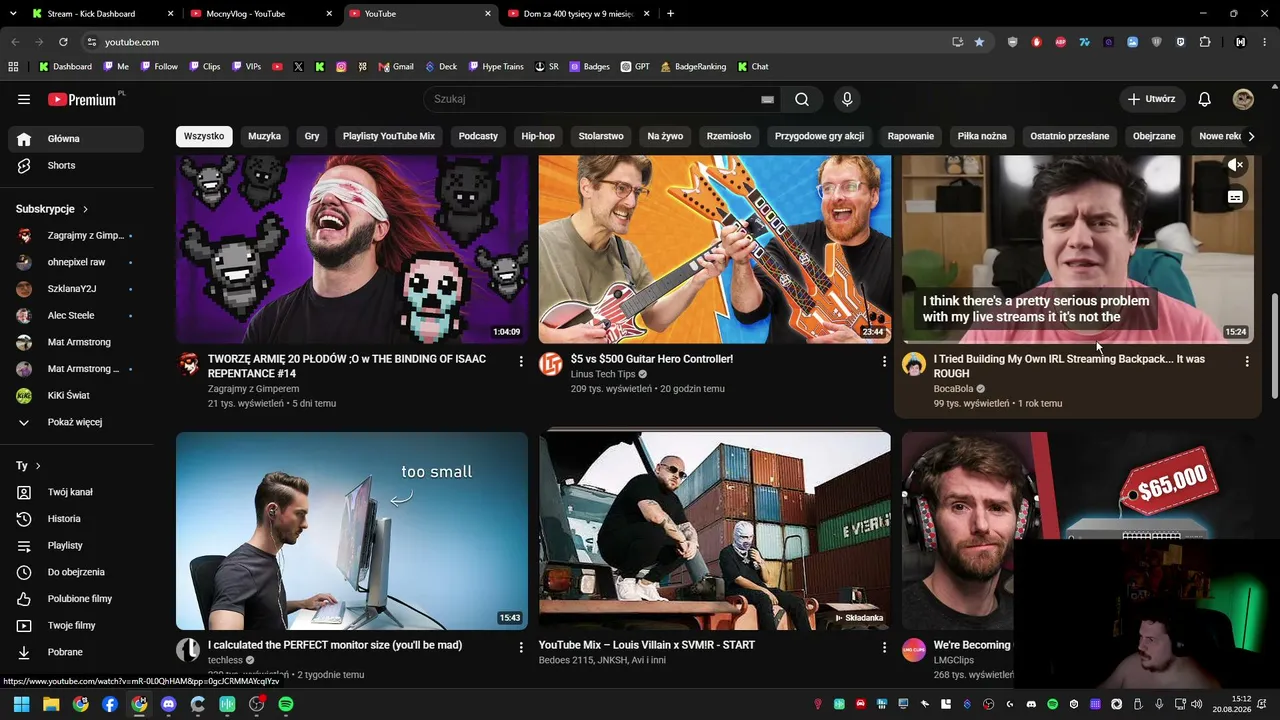Expand Pokaż więcej subscriptions list

pyautogui.click(x=76, y=422)
